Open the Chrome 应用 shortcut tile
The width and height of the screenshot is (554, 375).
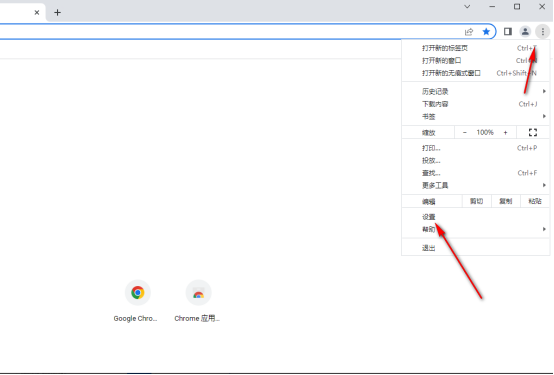click(x=198, y=300)
